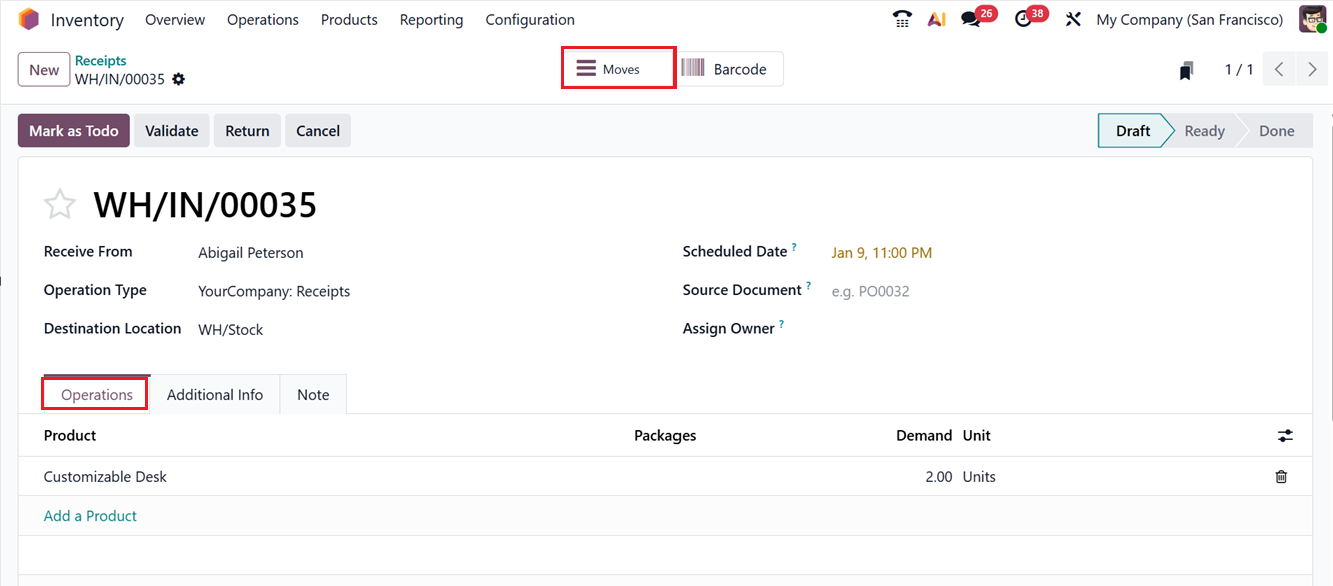Open the Operation Type field options
The height and width of the screenshot is (586, 1333).
[x=274, y=290]
